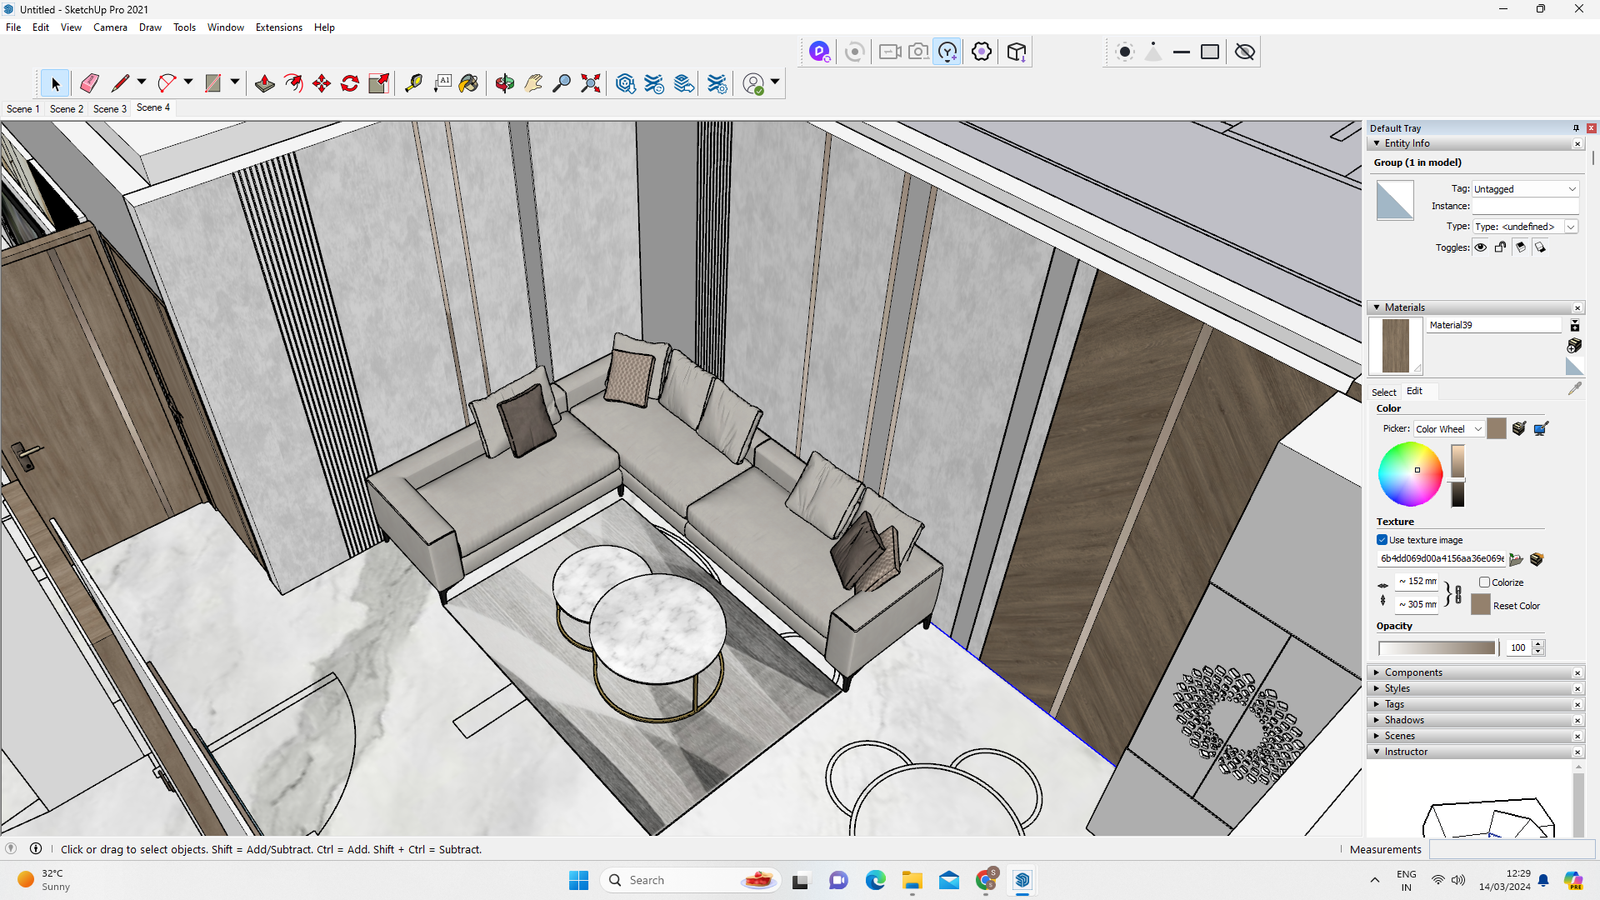Click the Zoom Extents tool
Screen dimensions: 1600x900
pos(591,83)
